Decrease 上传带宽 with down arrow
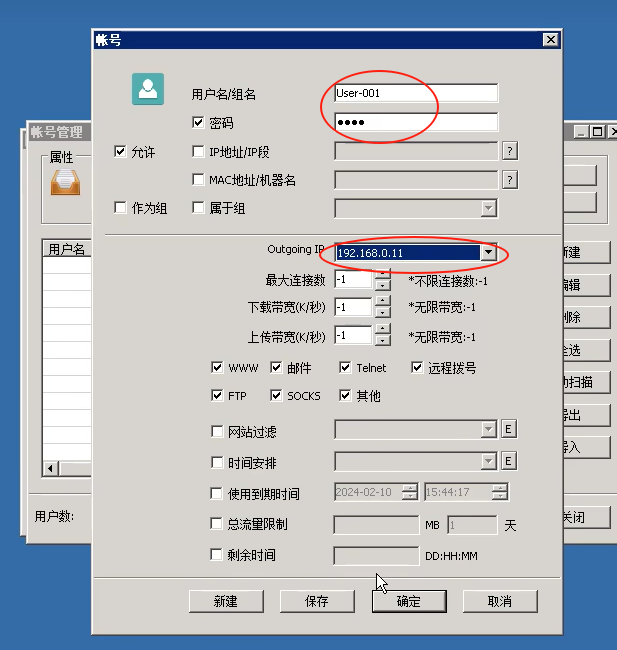 coord(382,341)
